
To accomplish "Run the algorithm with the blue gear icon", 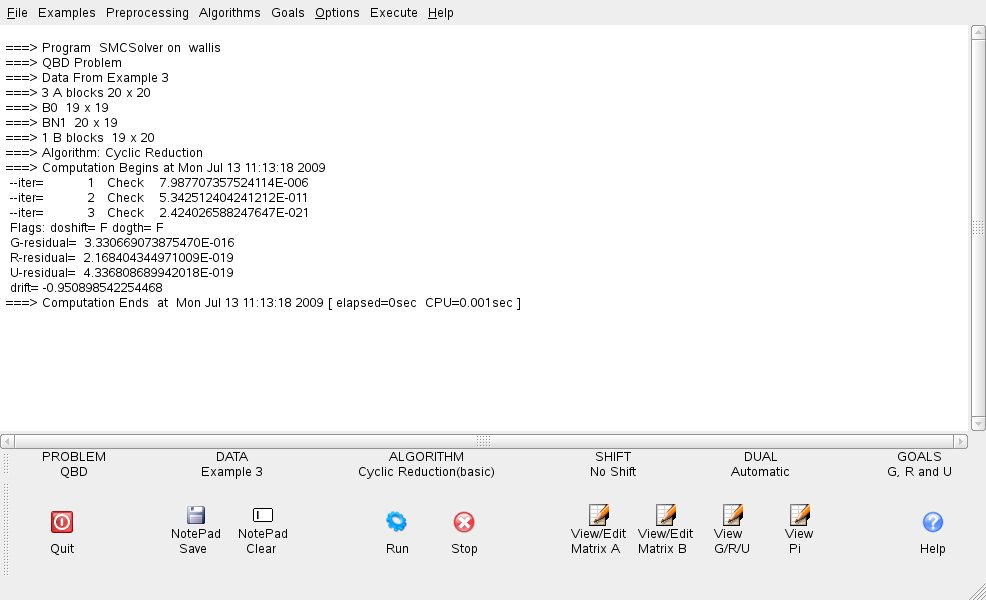I will coord(397,521).
